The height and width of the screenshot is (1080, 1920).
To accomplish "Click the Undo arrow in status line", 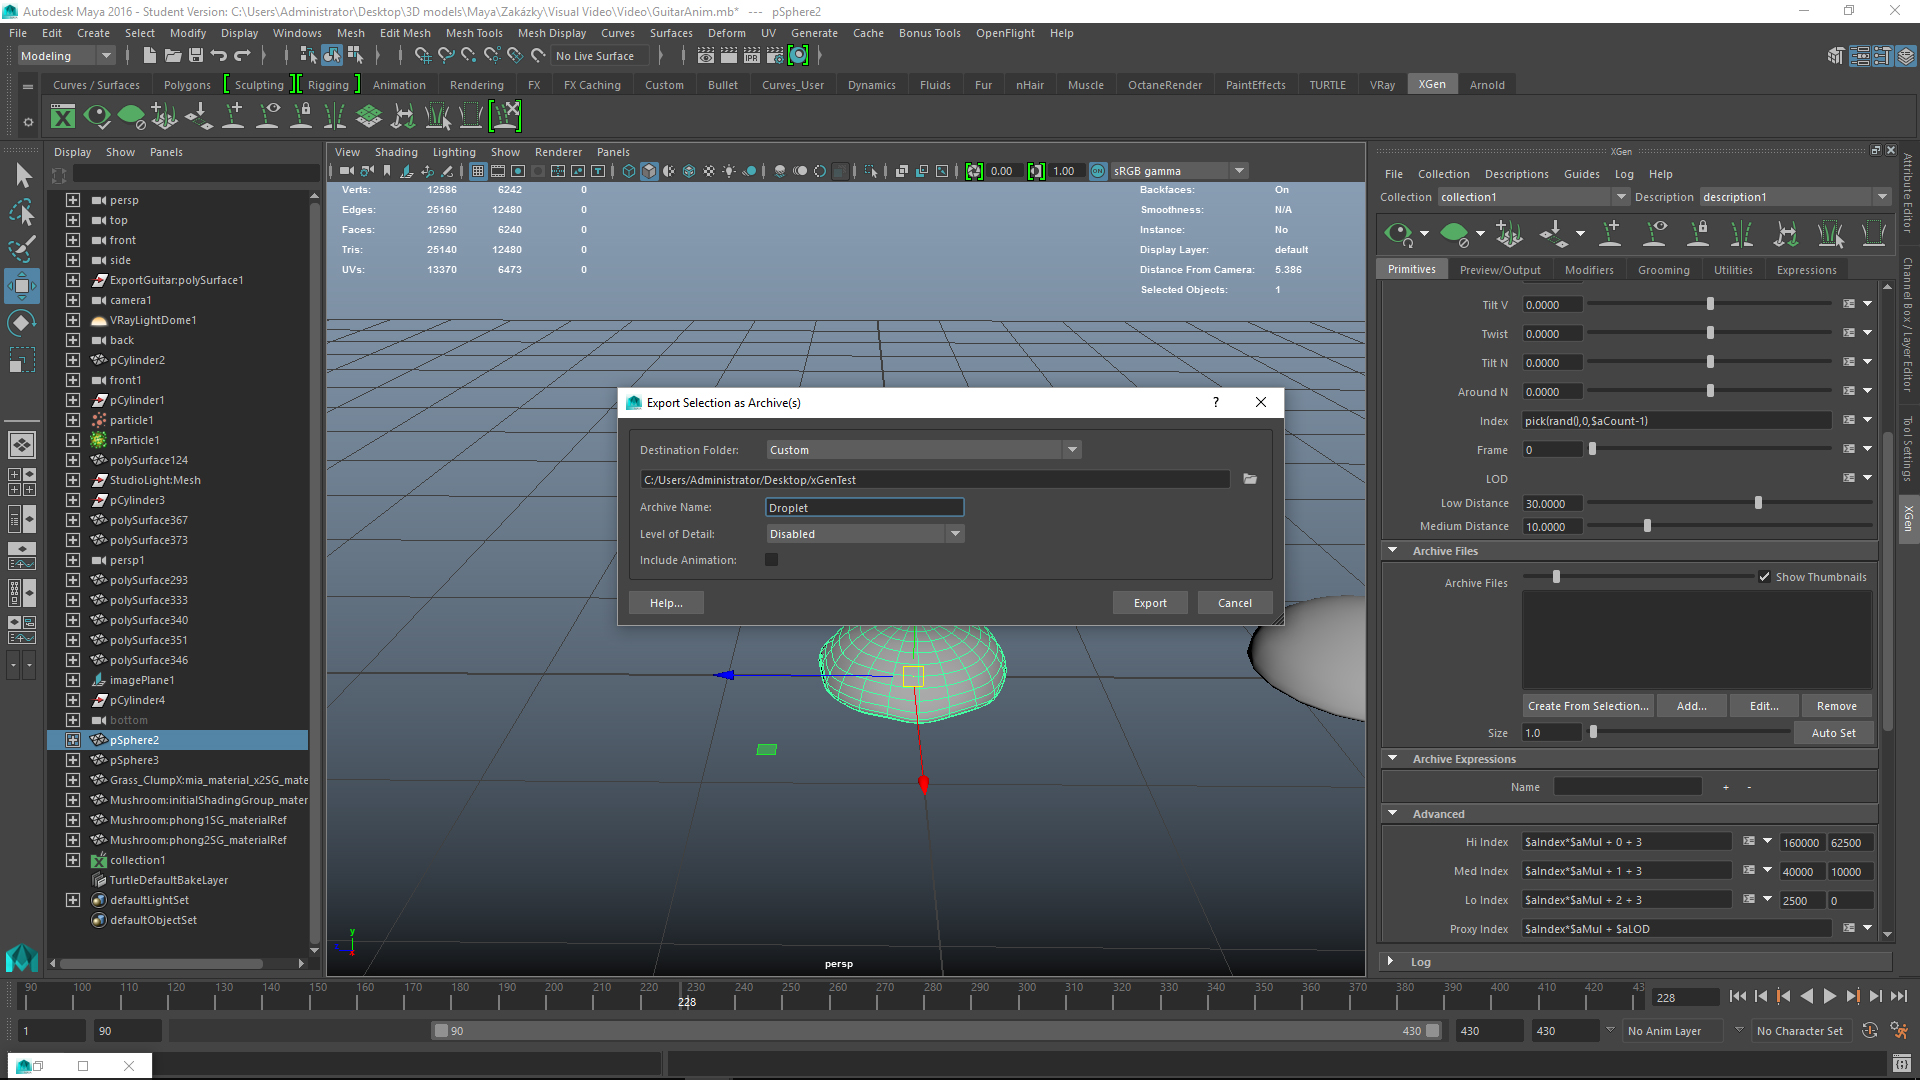I will click(x=219, y=56).
